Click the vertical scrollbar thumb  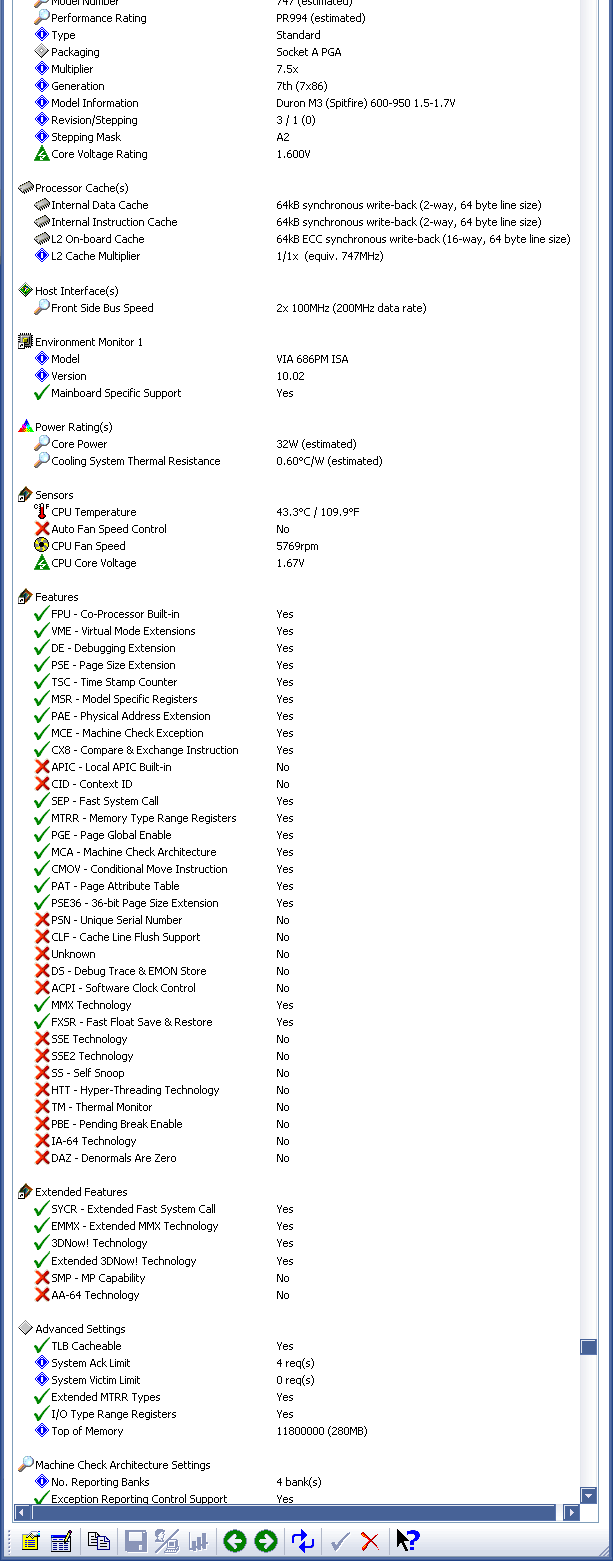(589, 1347)
